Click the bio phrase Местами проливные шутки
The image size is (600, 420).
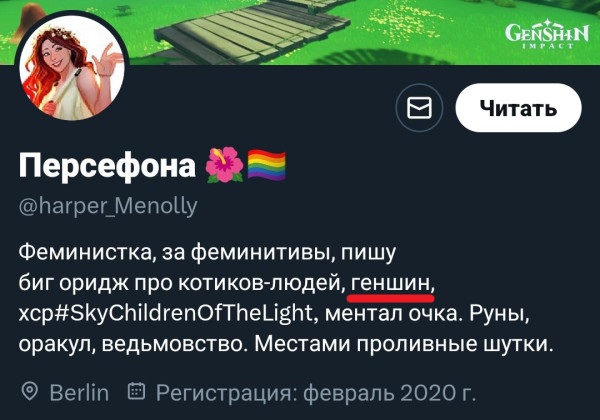pyautogui.click(x=404, y=344)
